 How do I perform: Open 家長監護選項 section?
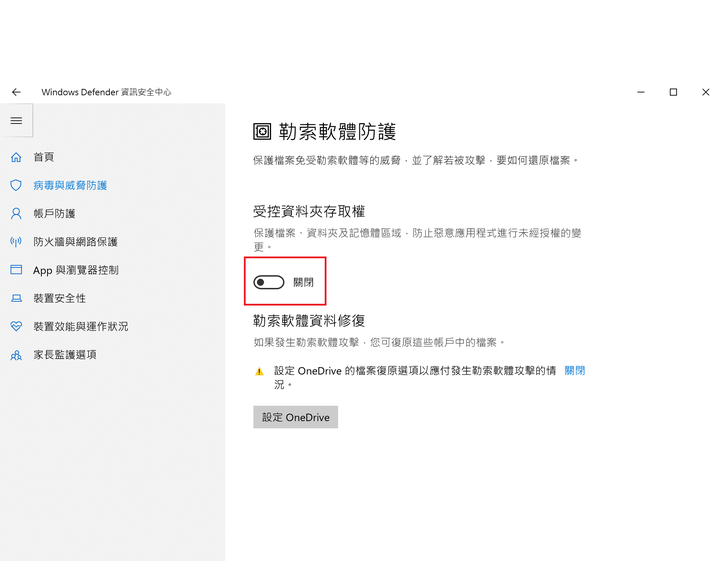[x=65, y=355]
